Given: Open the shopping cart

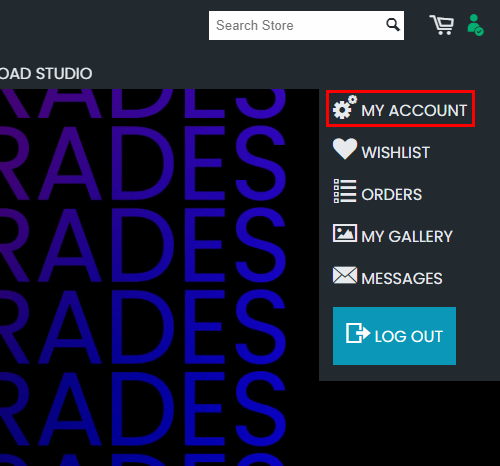Looking at the screenshot, I should [442, 25].
